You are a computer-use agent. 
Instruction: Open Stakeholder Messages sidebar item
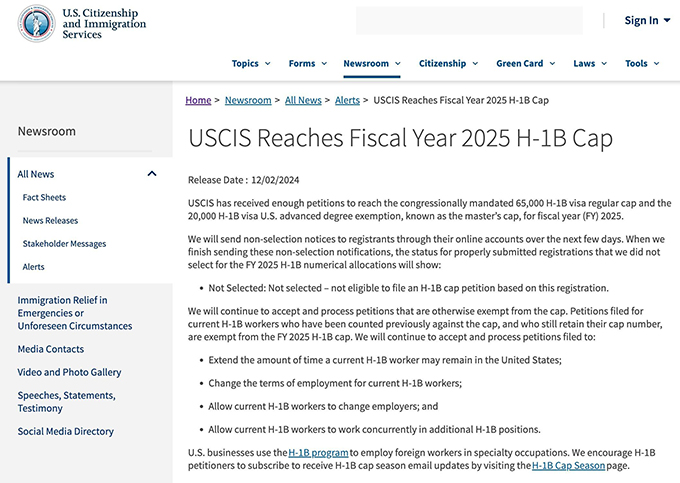coord(64,244)
